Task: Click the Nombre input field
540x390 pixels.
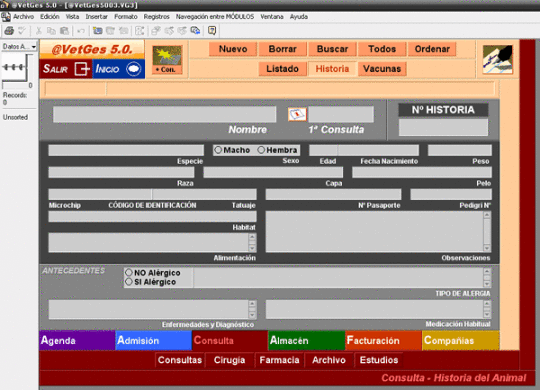Action: [x=165, y=114]
